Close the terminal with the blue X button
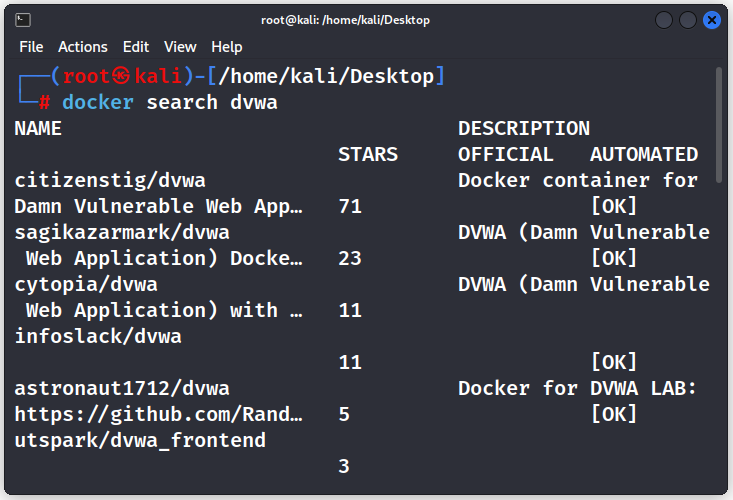 tap(711, 20)
